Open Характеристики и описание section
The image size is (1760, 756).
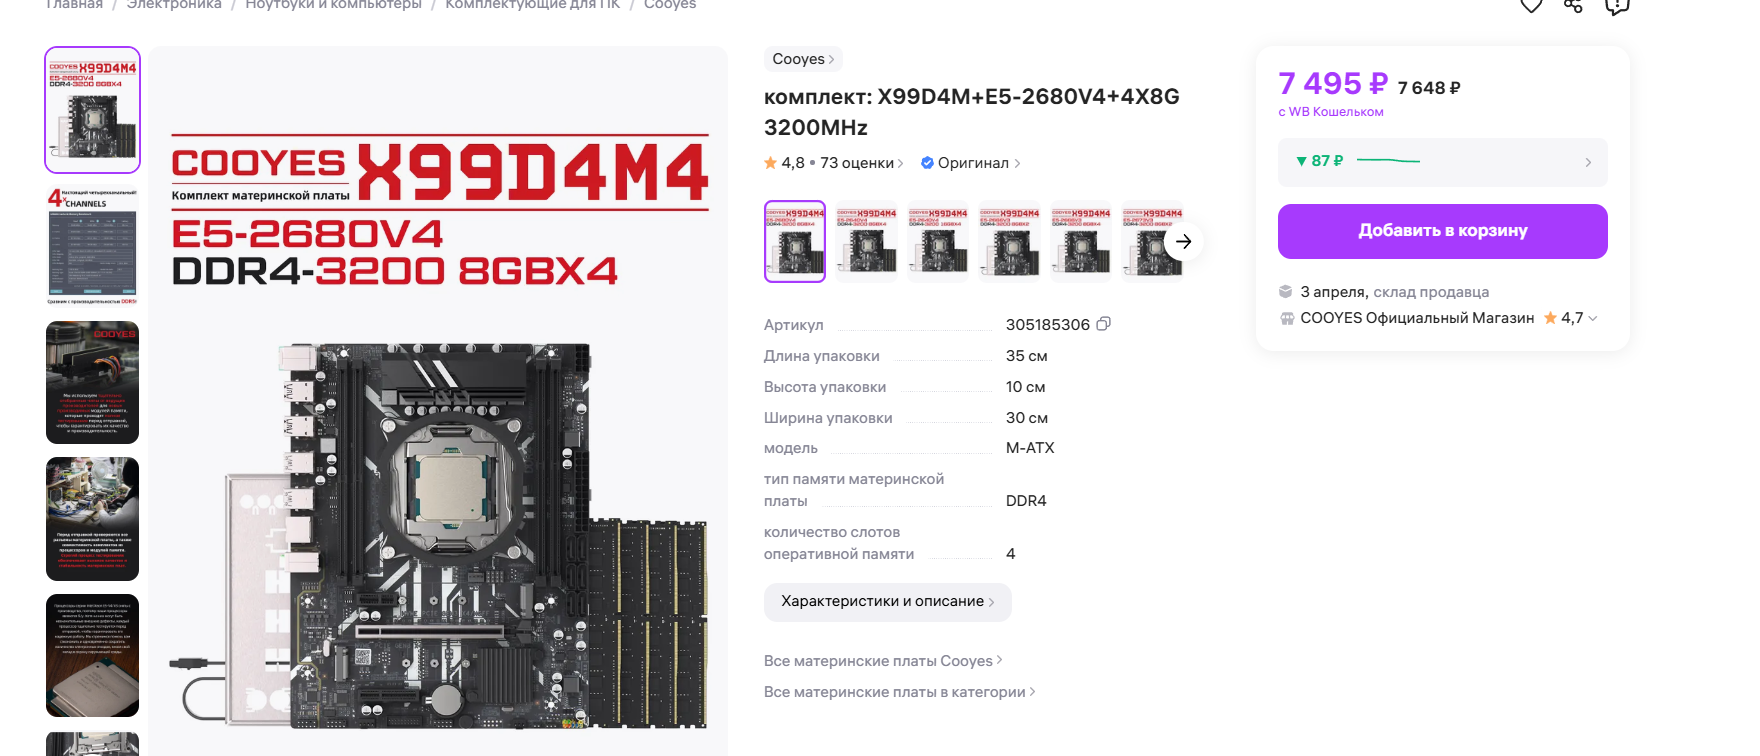point(888,602)
